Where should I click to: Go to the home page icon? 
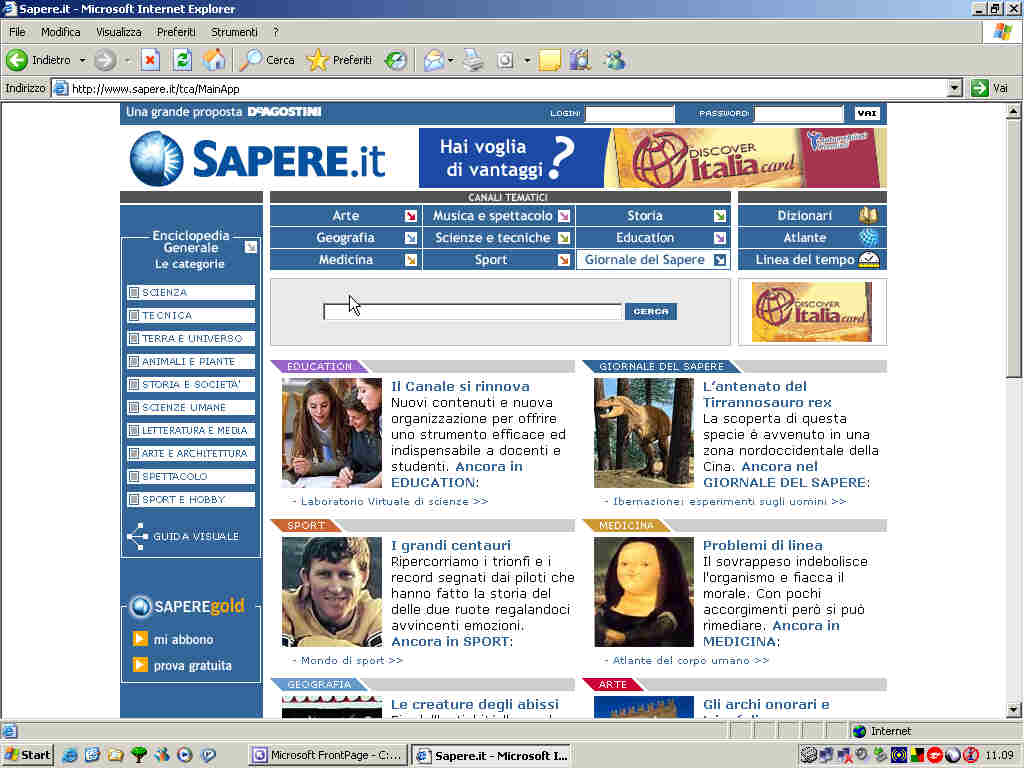pyautogui.click(x=214, y=60)
